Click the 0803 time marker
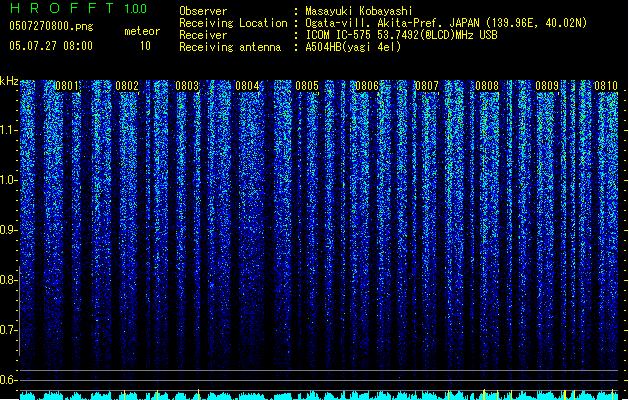 point(187,86)
